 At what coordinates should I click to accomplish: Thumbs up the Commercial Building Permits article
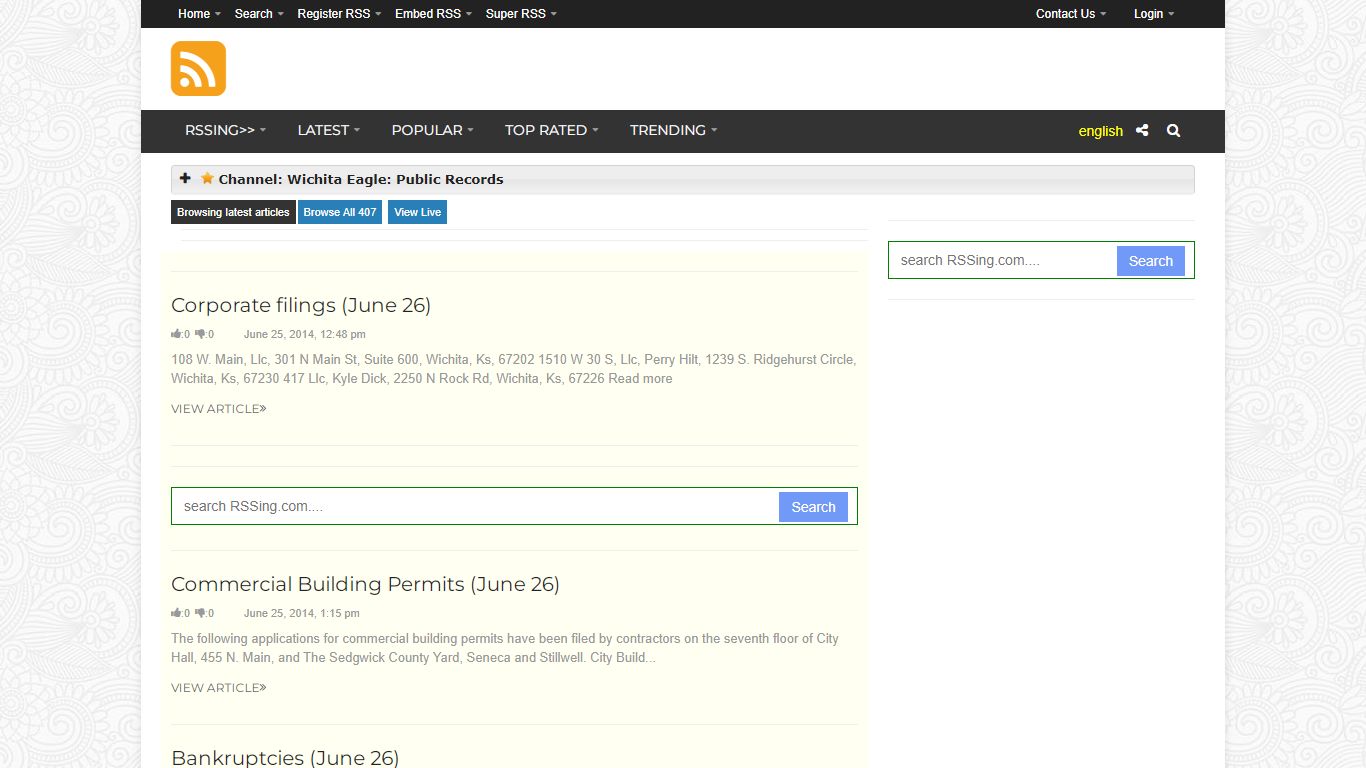coord(177,613)
